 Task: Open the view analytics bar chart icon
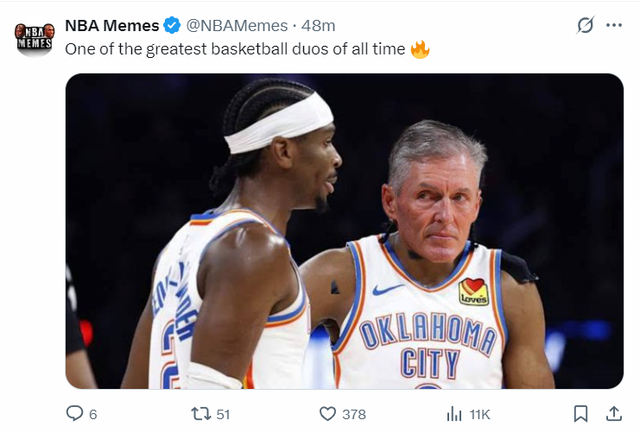(x=453, y=413)
